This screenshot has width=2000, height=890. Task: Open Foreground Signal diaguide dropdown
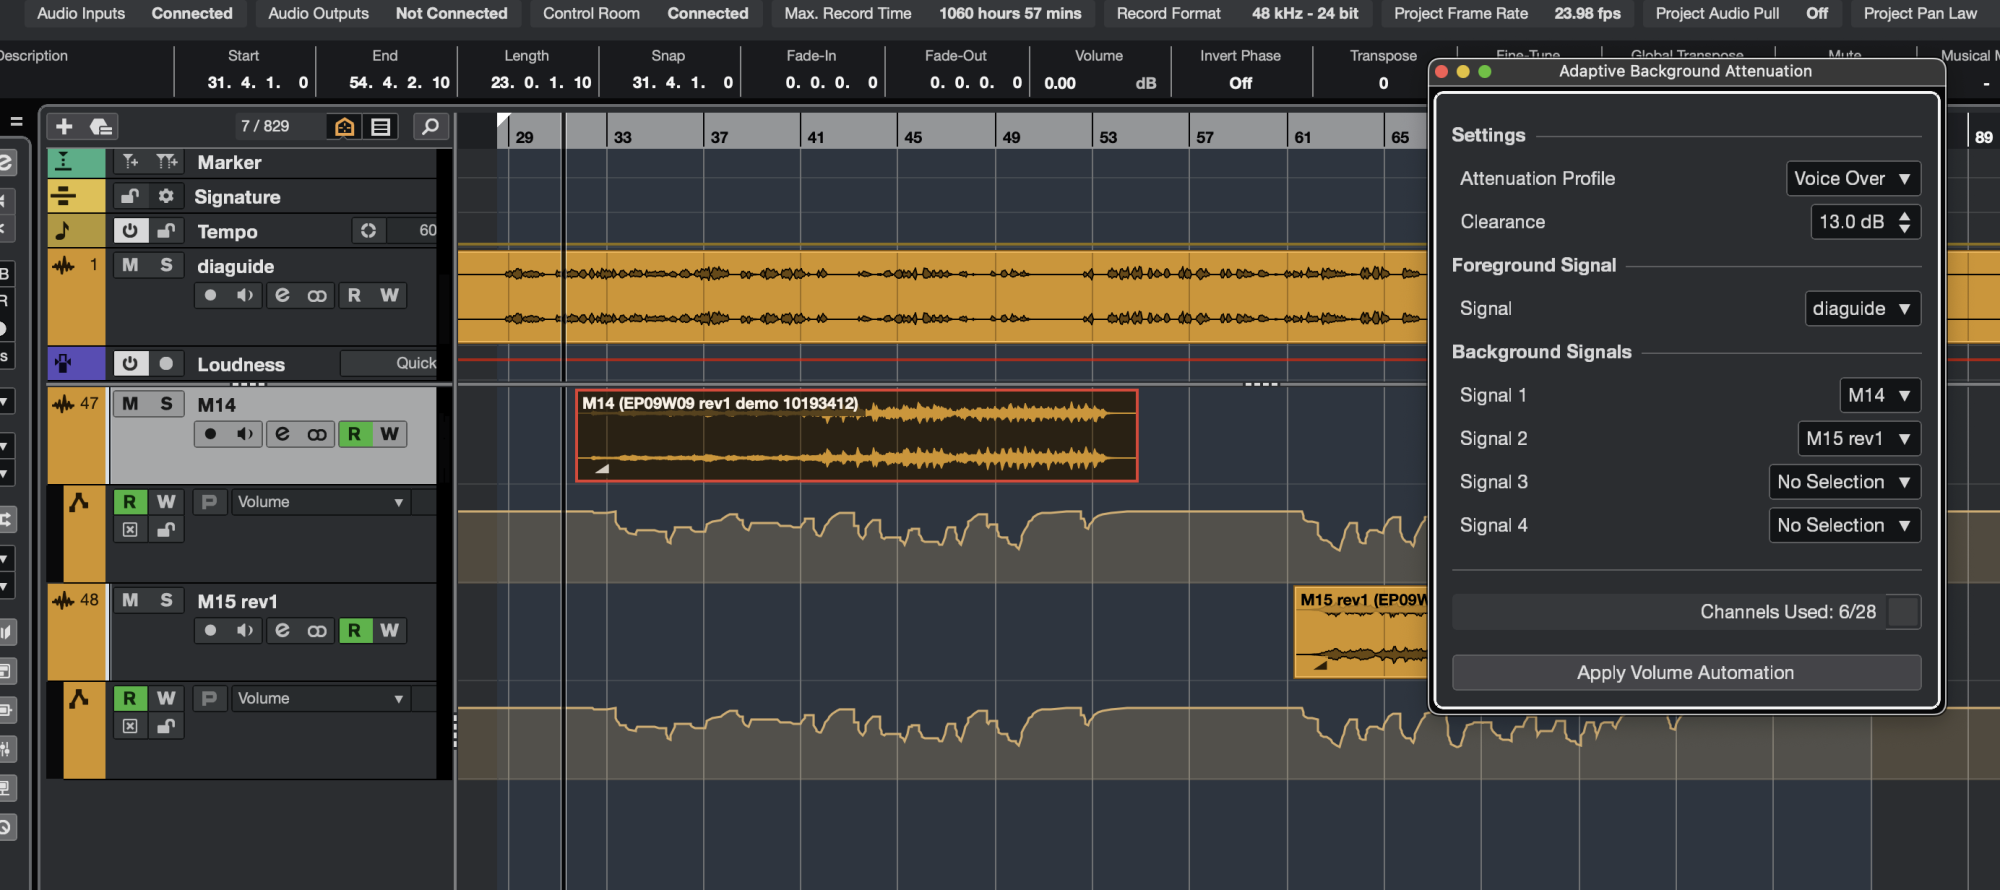click(1862, 309)
